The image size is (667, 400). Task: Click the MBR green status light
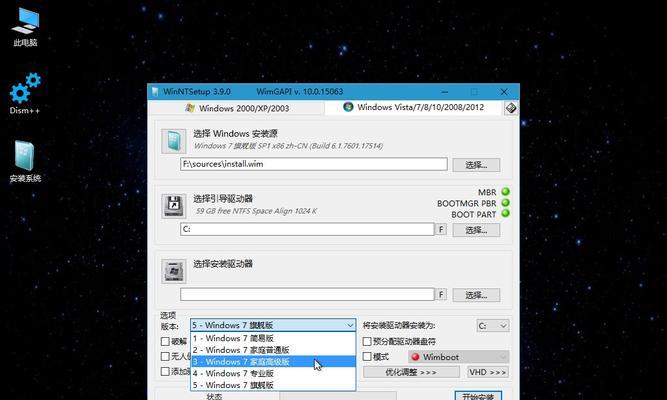click(505, 191)
